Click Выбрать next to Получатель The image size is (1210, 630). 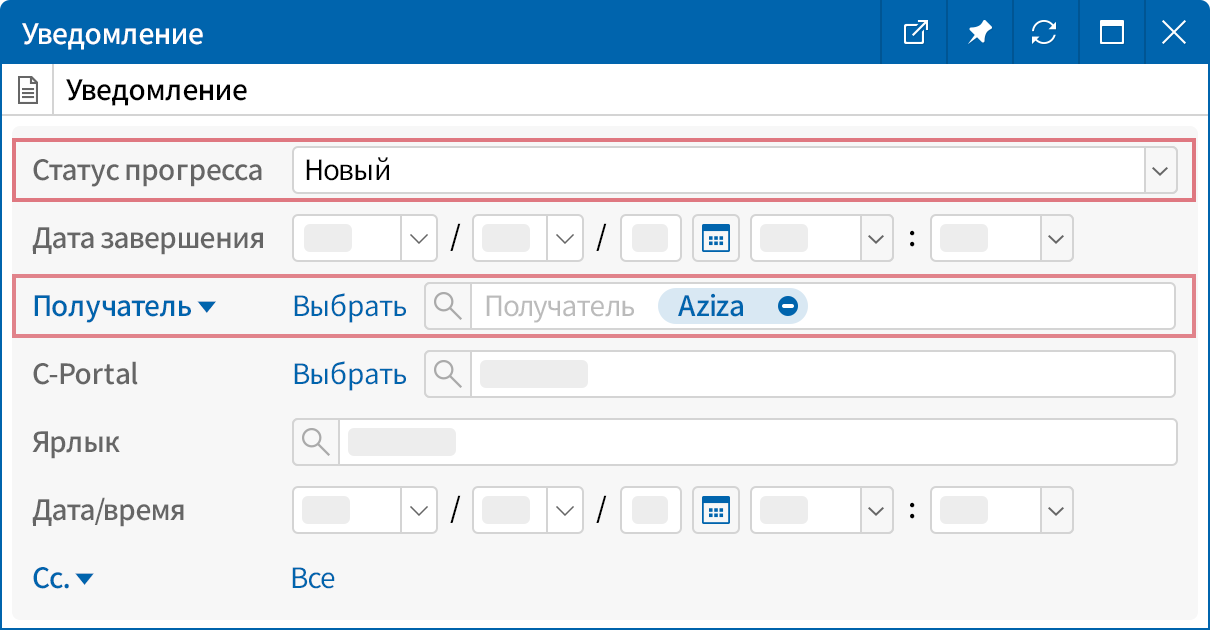[x=349, y=306]
